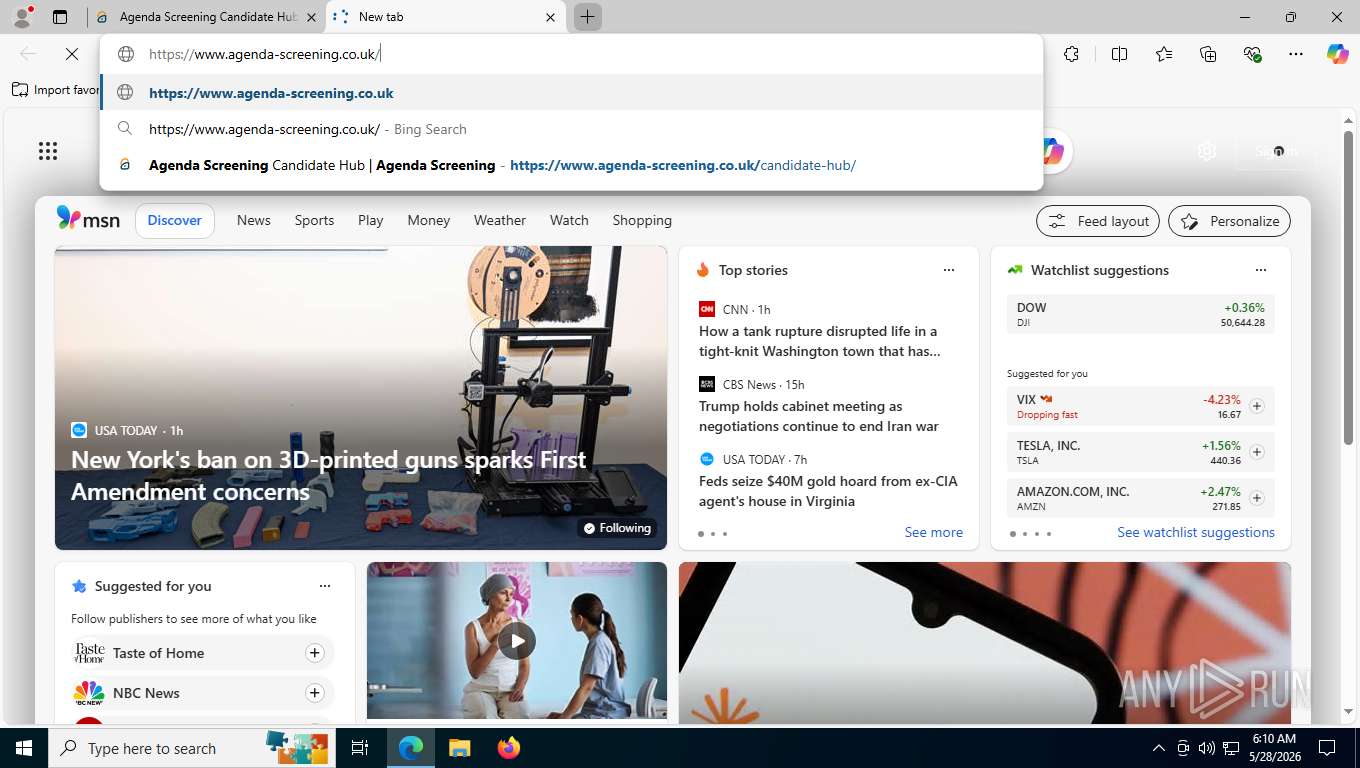This screenshot has width=1360, height=768.
Task: Switch to the Agenda Screening Candidate Hub tab
Action: pyautogui.click(x=207, y=17)
